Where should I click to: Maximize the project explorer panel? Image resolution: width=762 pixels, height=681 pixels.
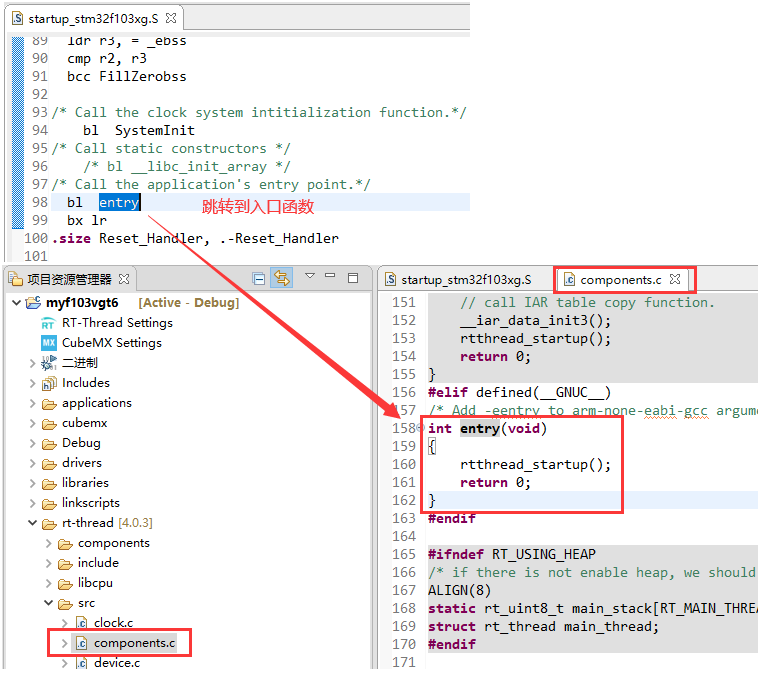[353, 278]
